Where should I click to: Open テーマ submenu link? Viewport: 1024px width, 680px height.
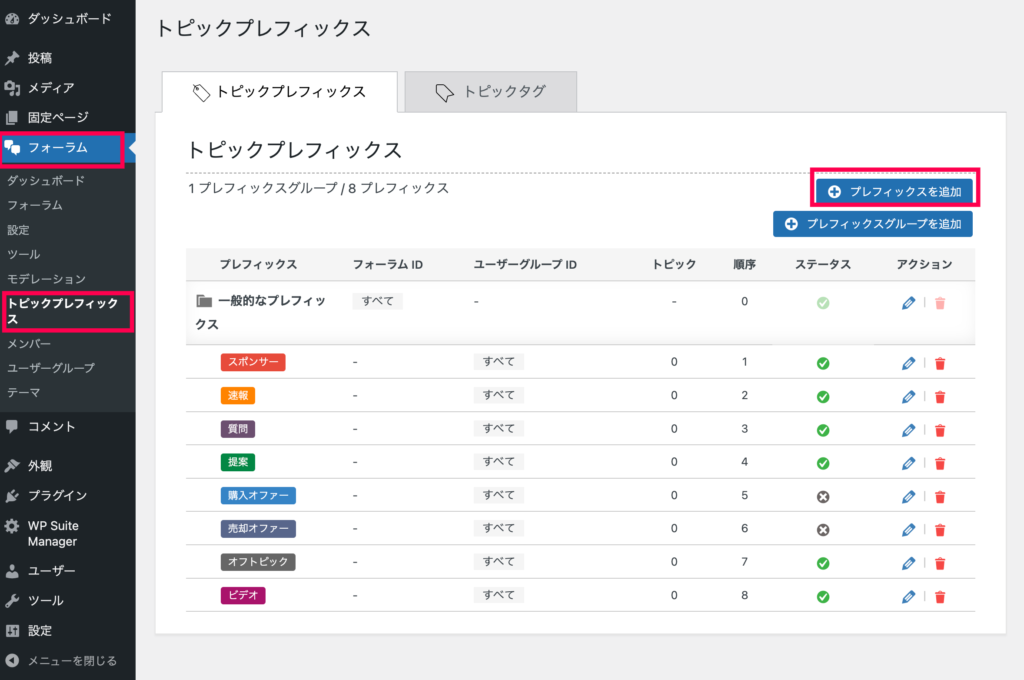pyautogui.click(x=24, y=393)
